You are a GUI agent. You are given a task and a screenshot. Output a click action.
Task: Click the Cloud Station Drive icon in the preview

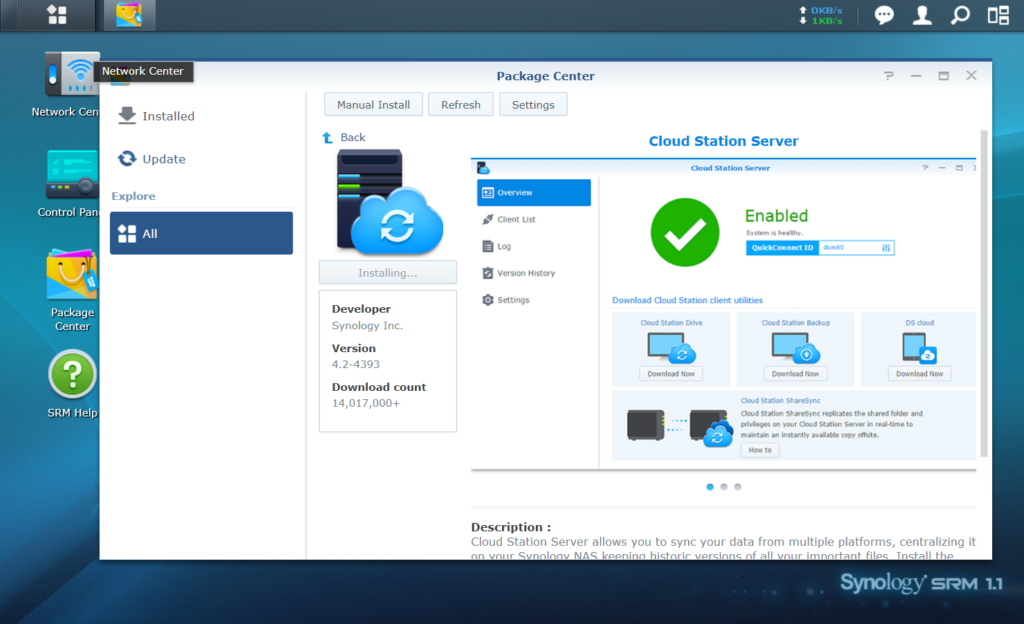pos(671,347)
